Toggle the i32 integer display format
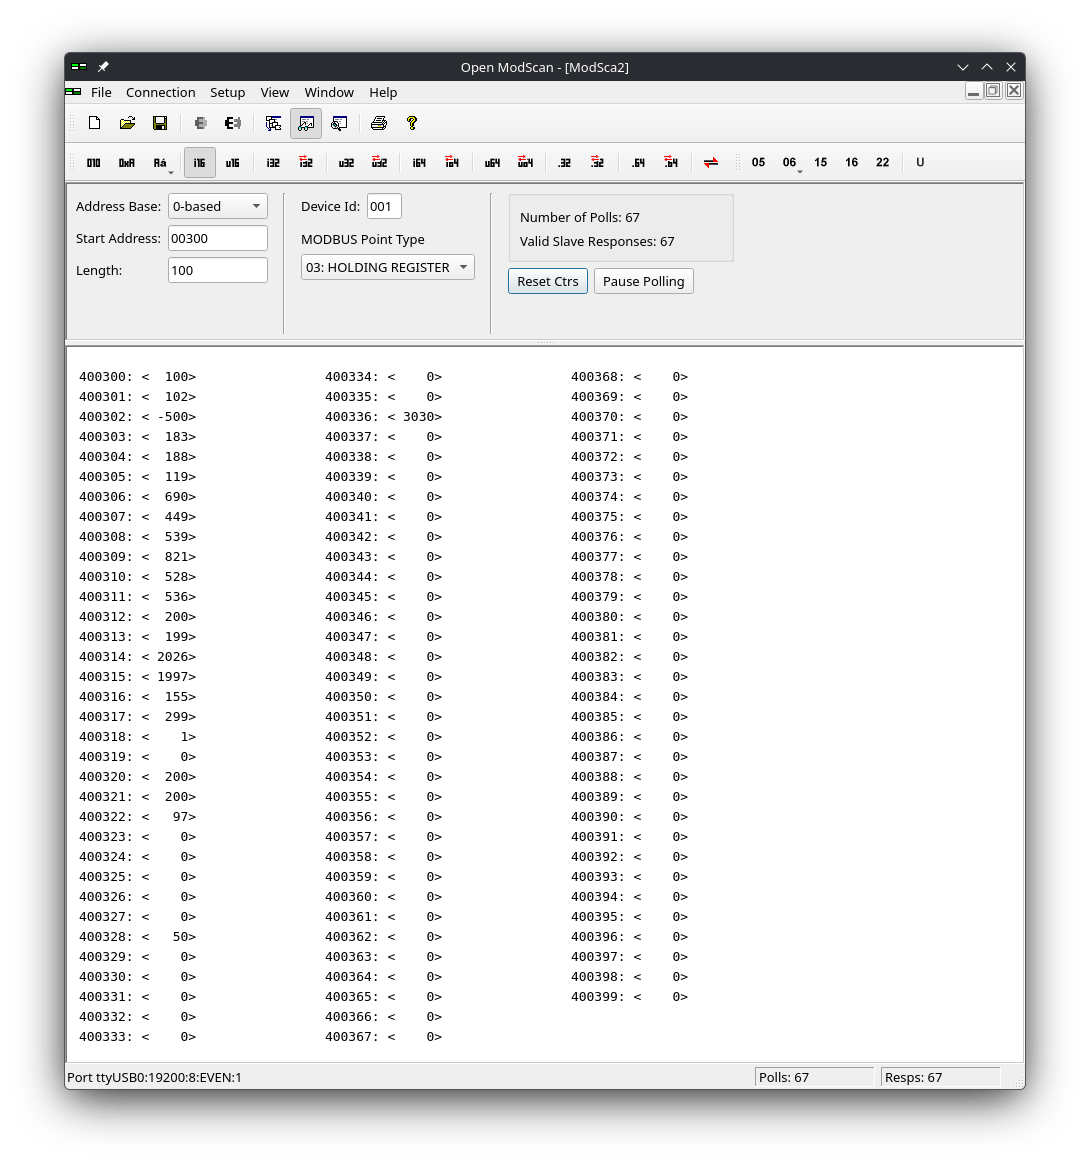The image size is (1090, 1166). 273,162
